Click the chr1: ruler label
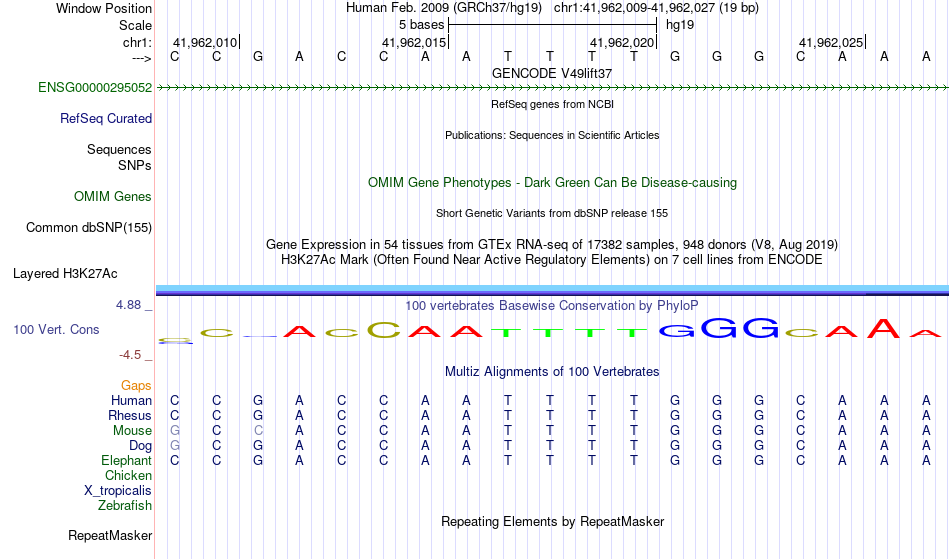 138,43
